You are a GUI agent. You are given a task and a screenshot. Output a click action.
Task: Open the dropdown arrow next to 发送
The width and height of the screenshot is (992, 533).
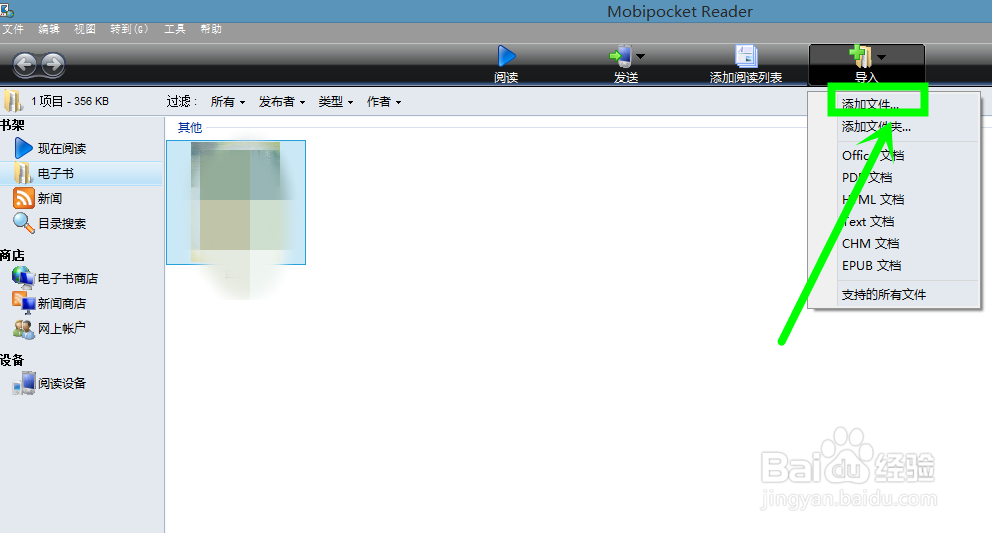[640, 57]
